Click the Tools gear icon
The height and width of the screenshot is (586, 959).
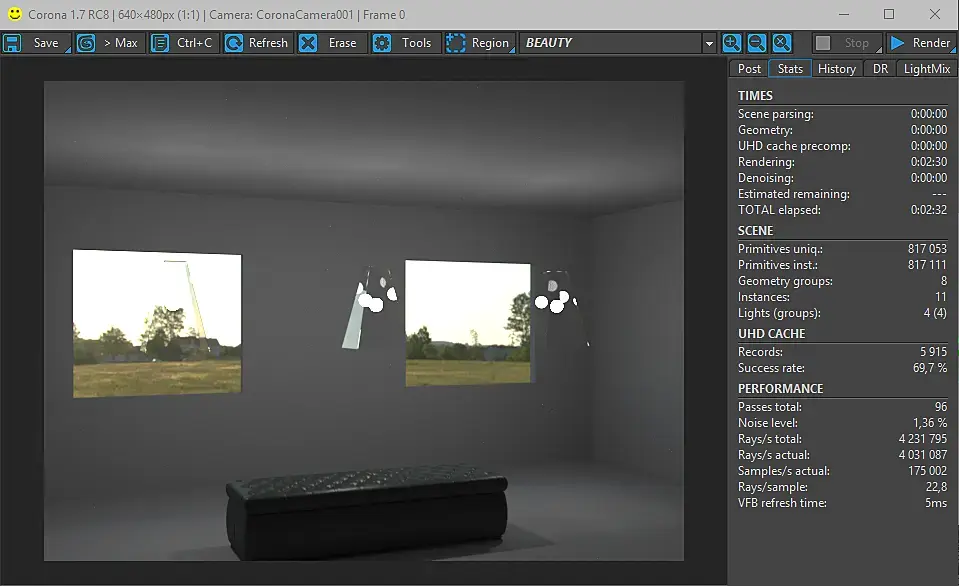click(382, 43)
